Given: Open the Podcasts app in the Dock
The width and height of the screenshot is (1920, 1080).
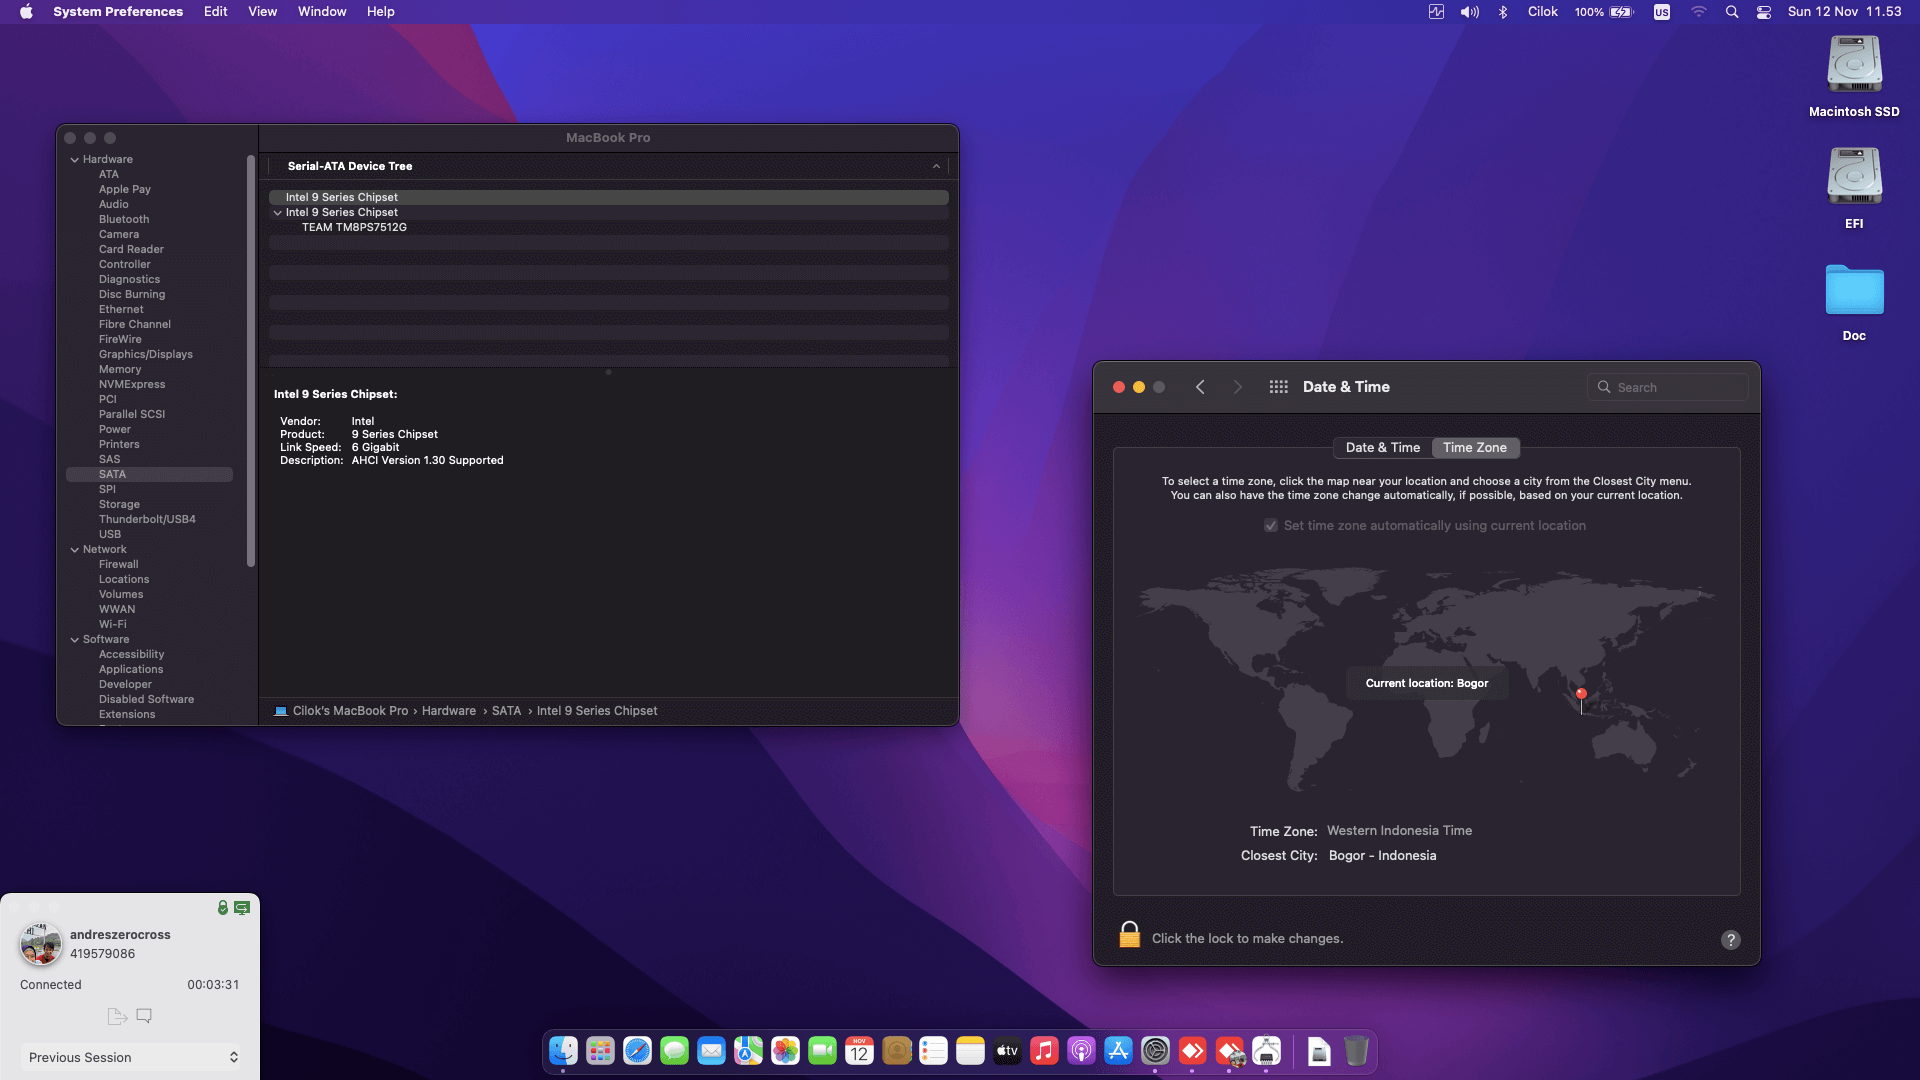Looking at the screenshot, I should click(1081, 1051).
